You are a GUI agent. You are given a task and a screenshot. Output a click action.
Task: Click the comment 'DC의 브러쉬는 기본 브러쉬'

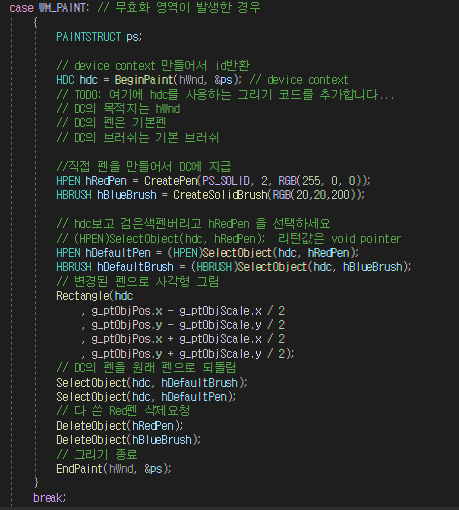pos(137,137)
